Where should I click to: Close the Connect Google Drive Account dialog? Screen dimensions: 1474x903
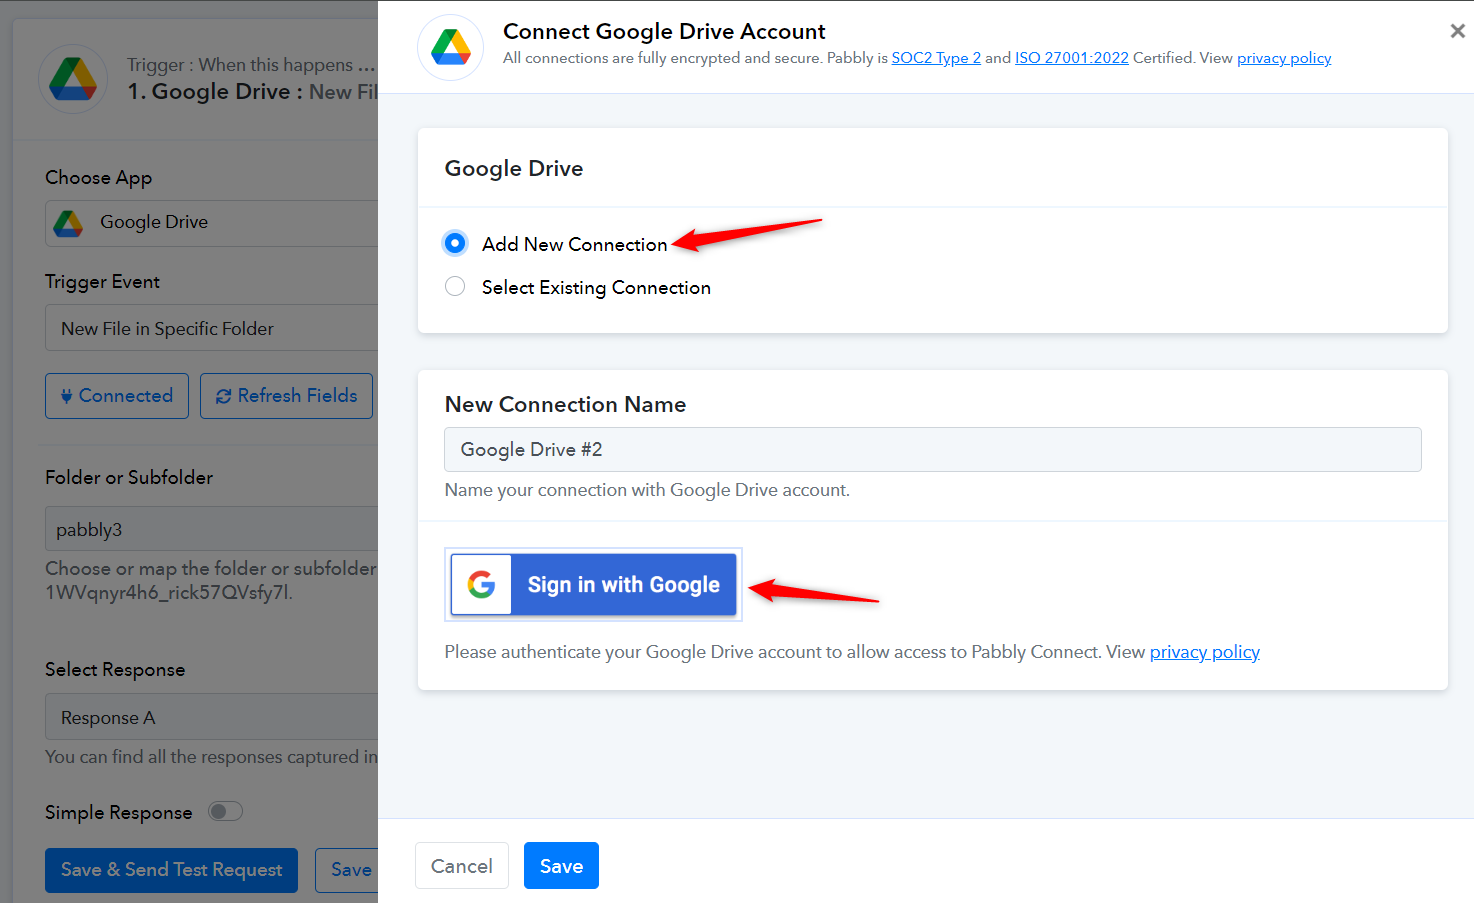pyautogui.click(x=1457, y=31)
